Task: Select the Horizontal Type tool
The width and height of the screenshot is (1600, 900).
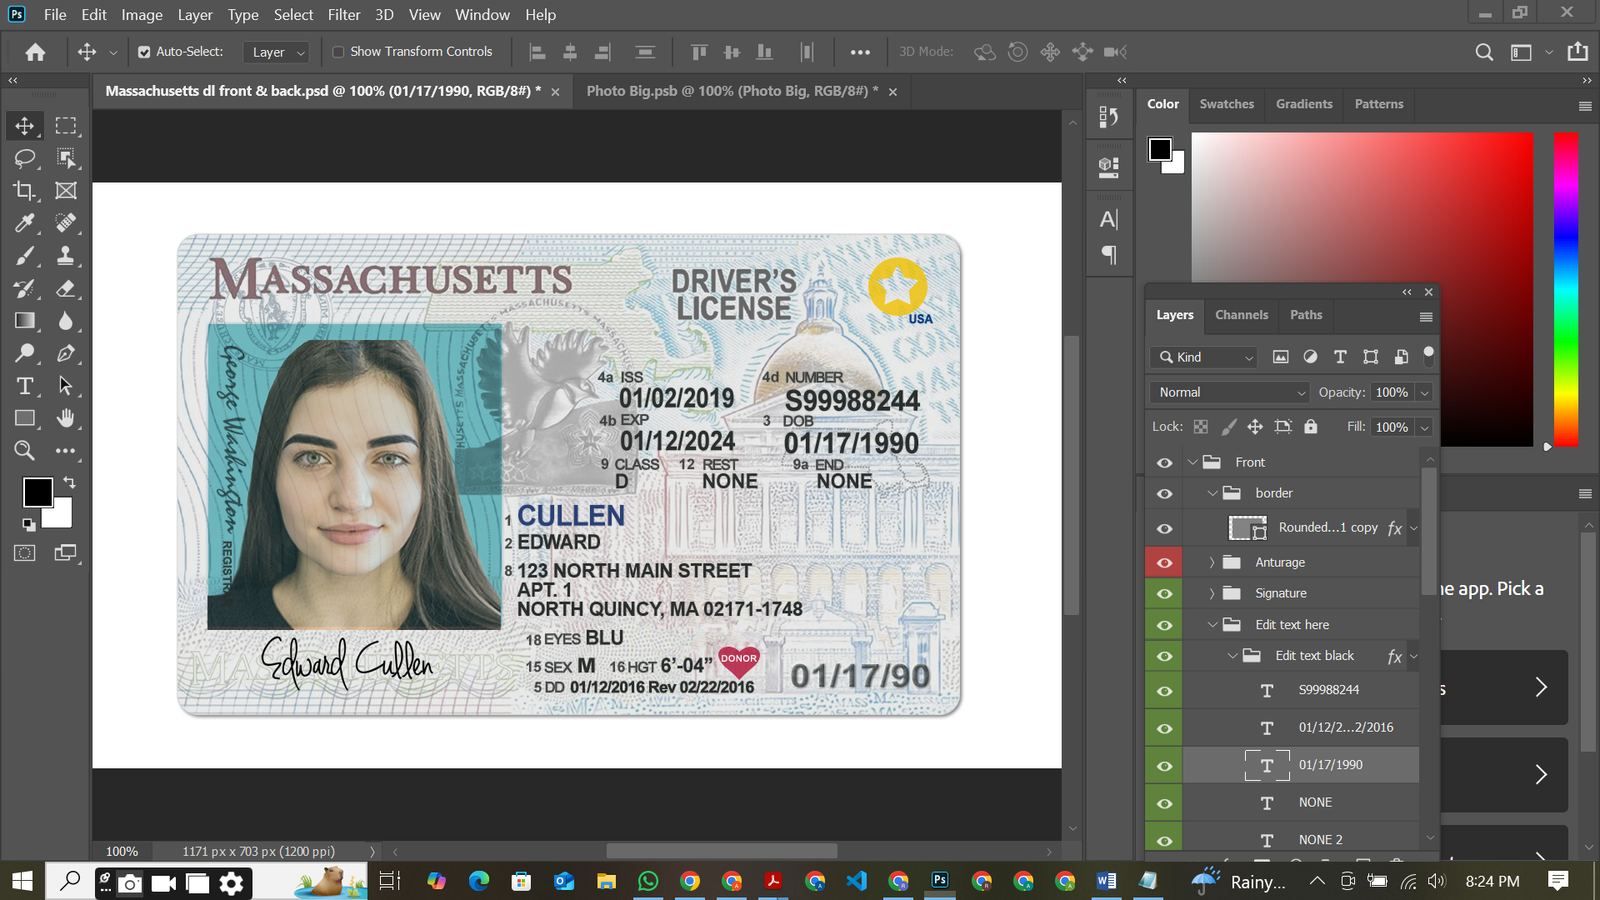Action: [25, 386]
